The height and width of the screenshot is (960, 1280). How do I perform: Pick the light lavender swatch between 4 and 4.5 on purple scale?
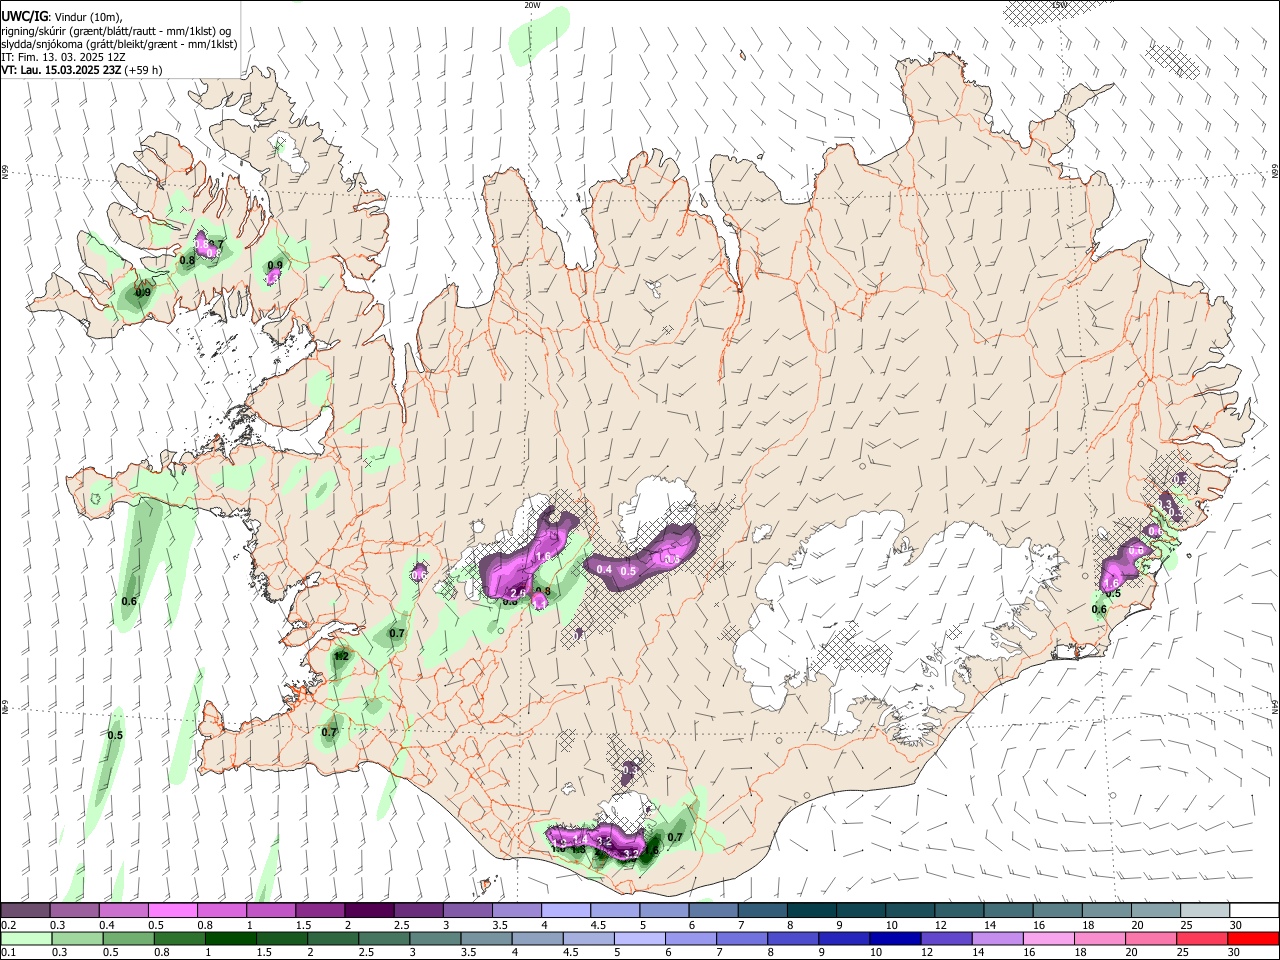[x=565, y=911]
